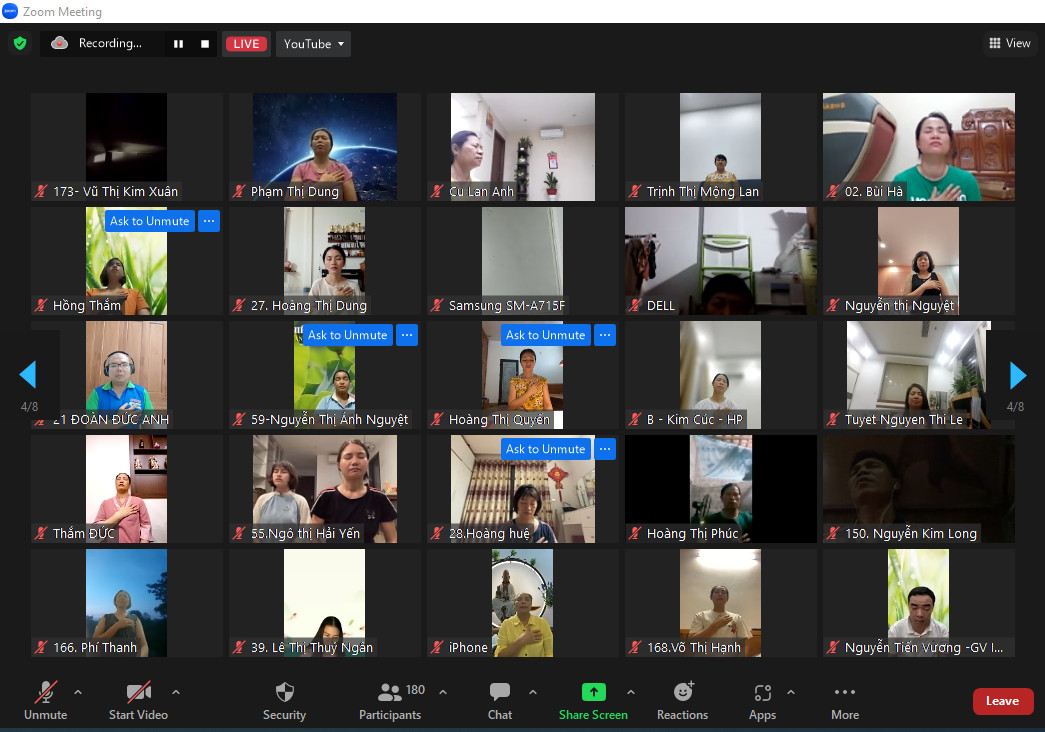The height and width of the screenshot is (732, 1045).
Task: Ask Hoàng Thị Quyên to unmute
Action: (x=545, y=335)
